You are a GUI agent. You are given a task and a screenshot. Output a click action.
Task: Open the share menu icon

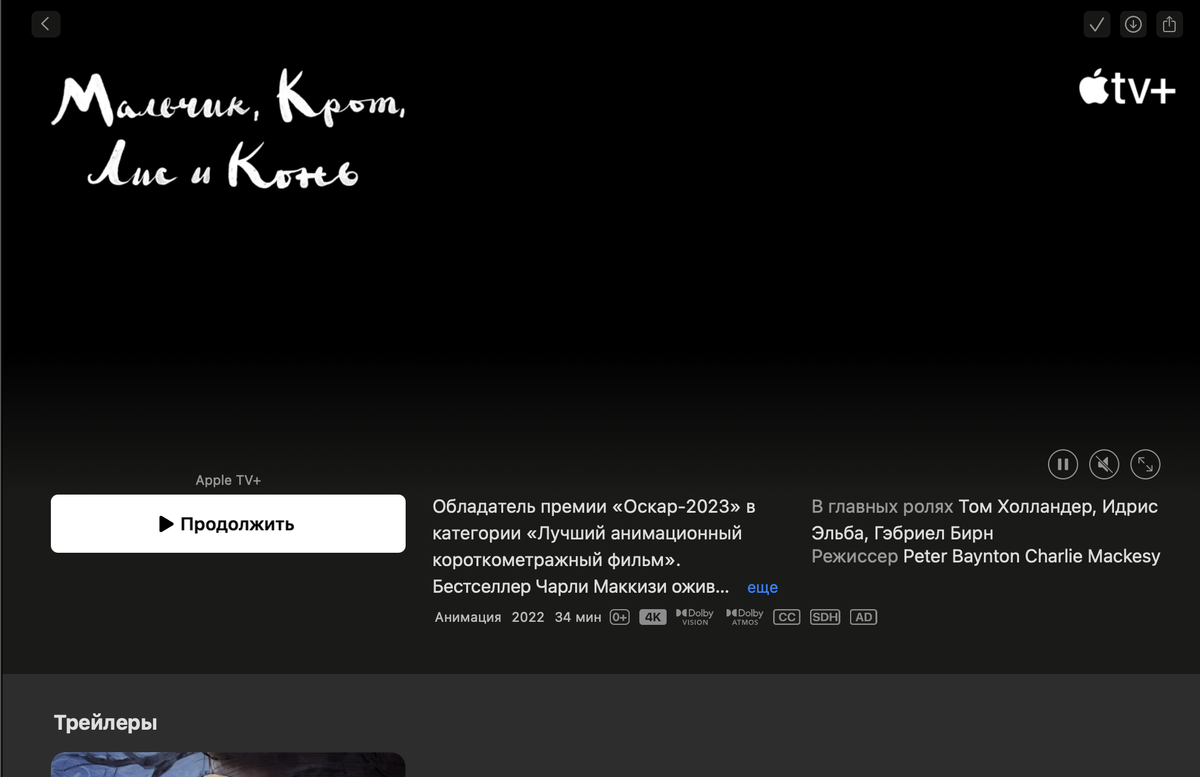click(1169, 25)
